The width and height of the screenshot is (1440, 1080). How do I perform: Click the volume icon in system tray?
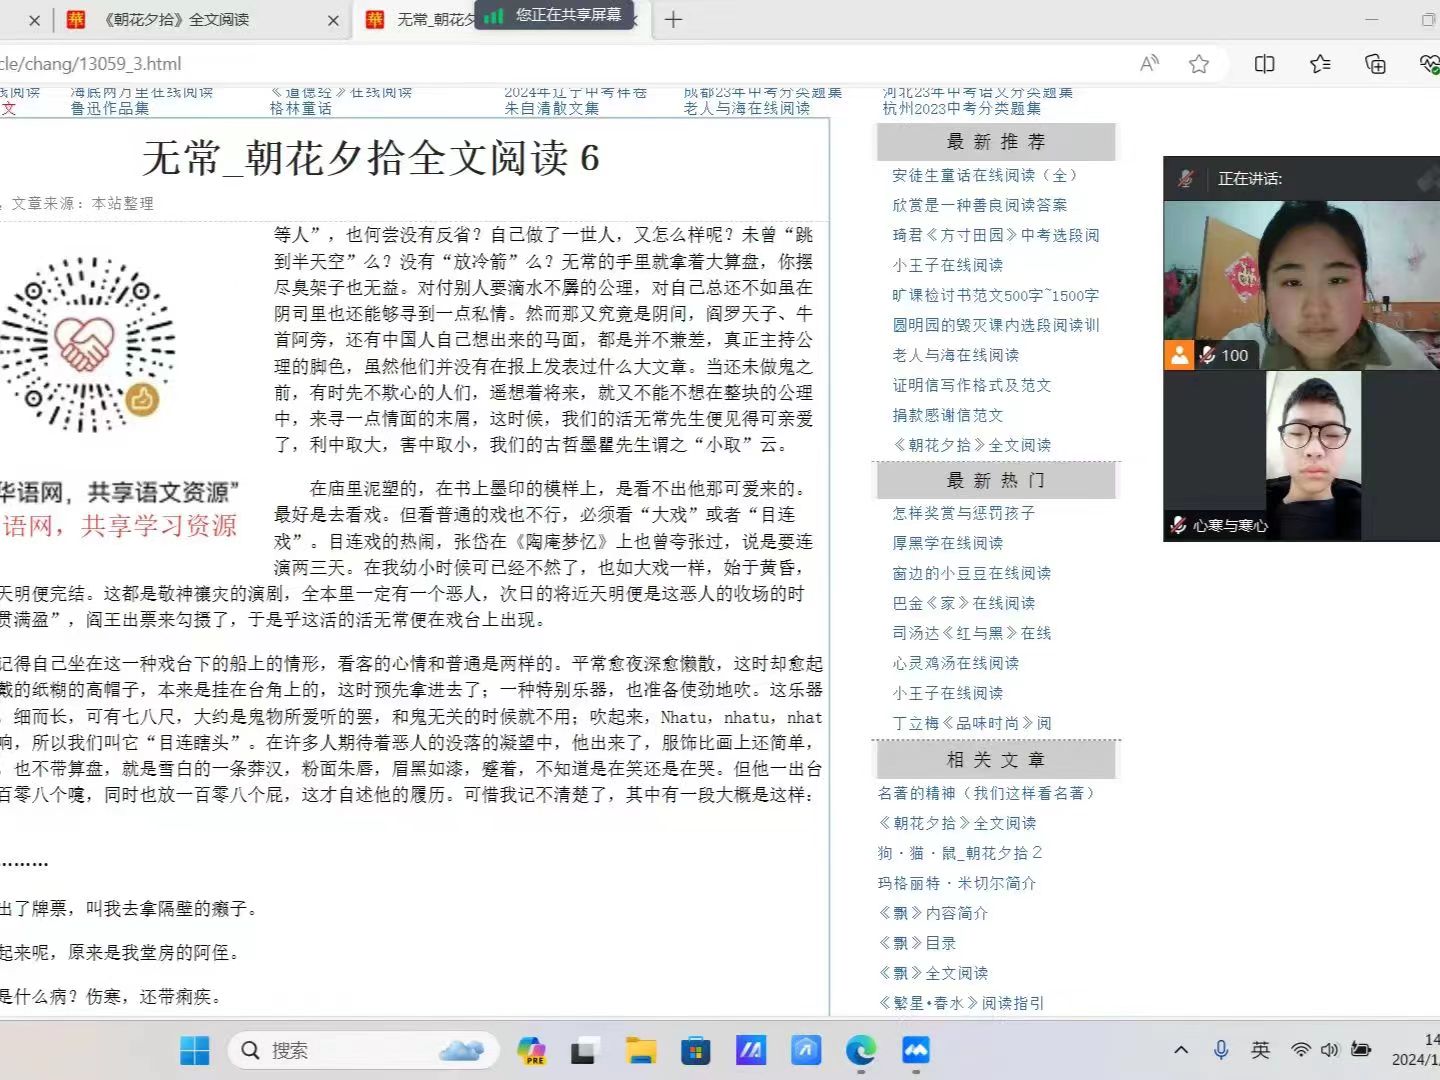[x=1329, y=1050]
